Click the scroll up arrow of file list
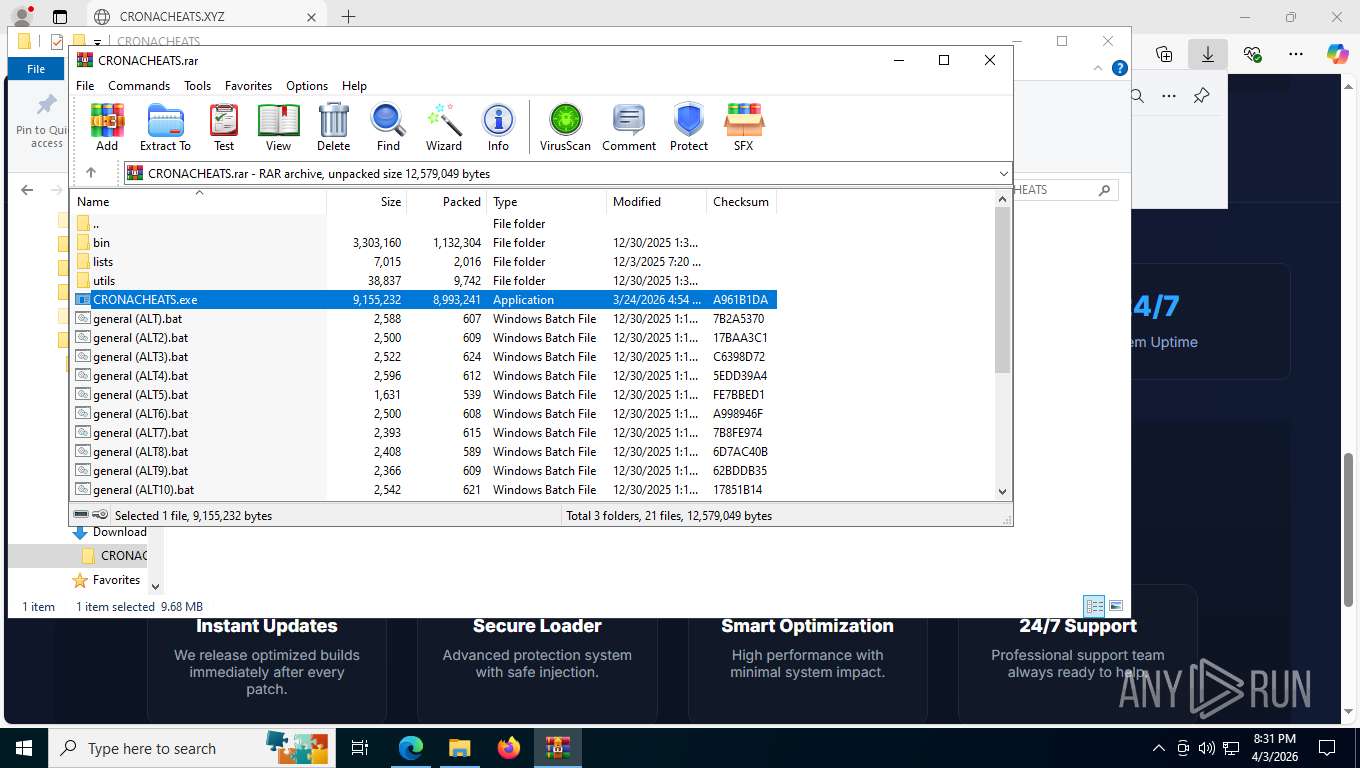Image resolution: width=1360 pixels, height=768 pixels. 1003,199
